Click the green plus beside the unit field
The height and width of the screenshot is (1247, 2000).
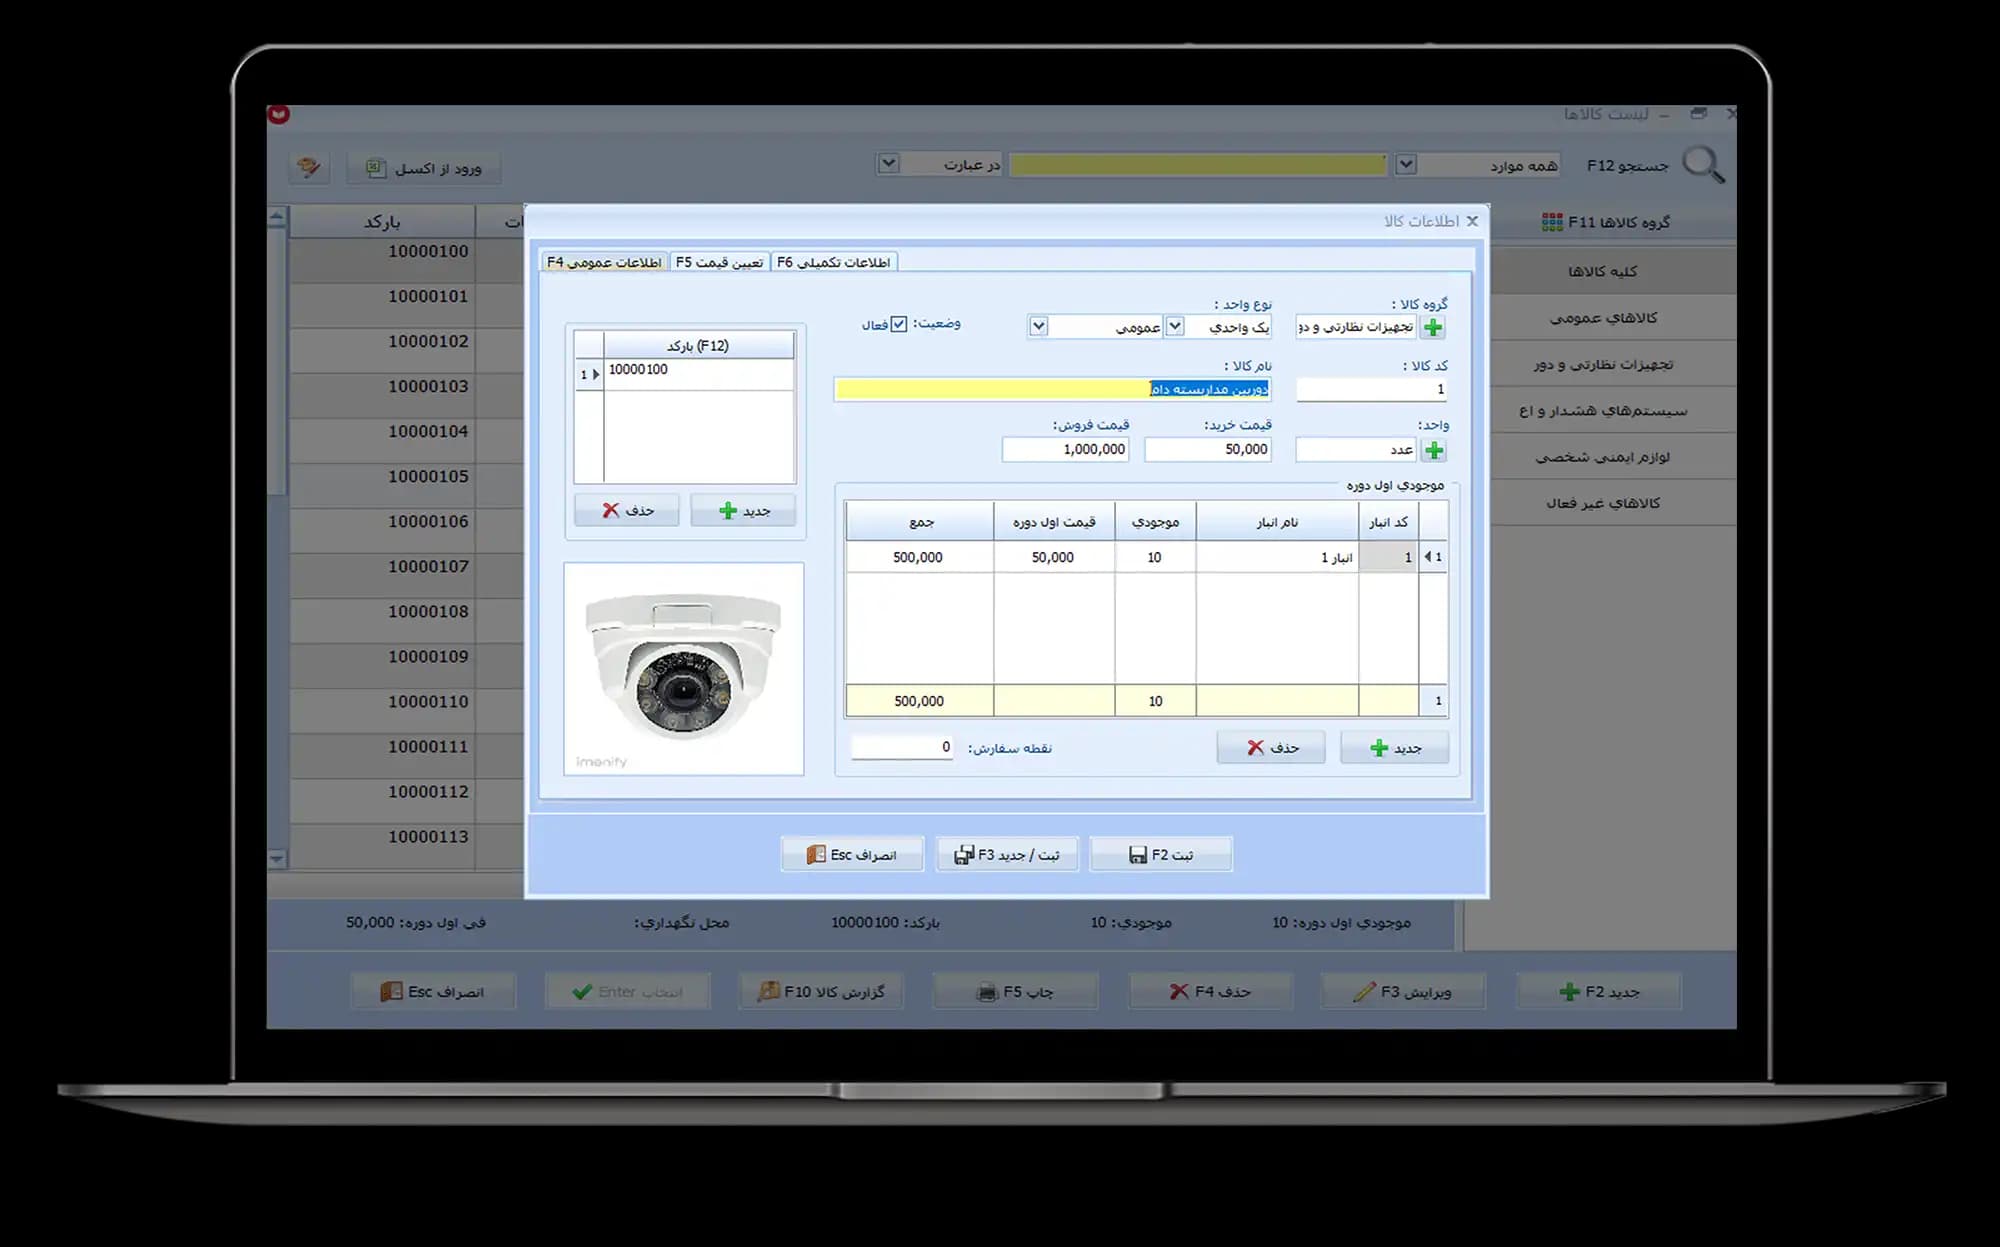click(x=1434, y=450)
